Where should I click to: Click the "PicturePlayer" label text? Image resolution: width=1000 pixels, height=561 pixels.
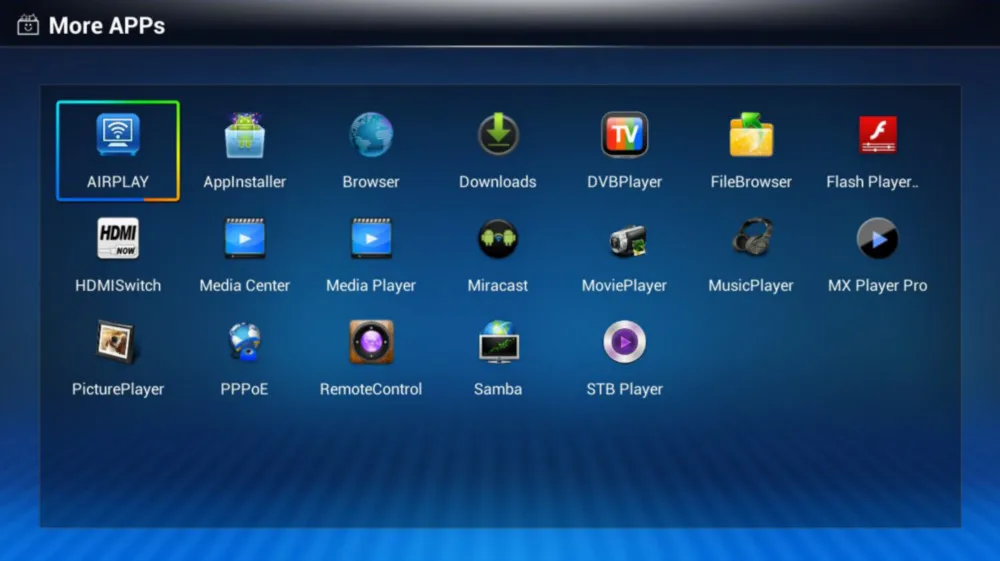click(x=118, y=390)
